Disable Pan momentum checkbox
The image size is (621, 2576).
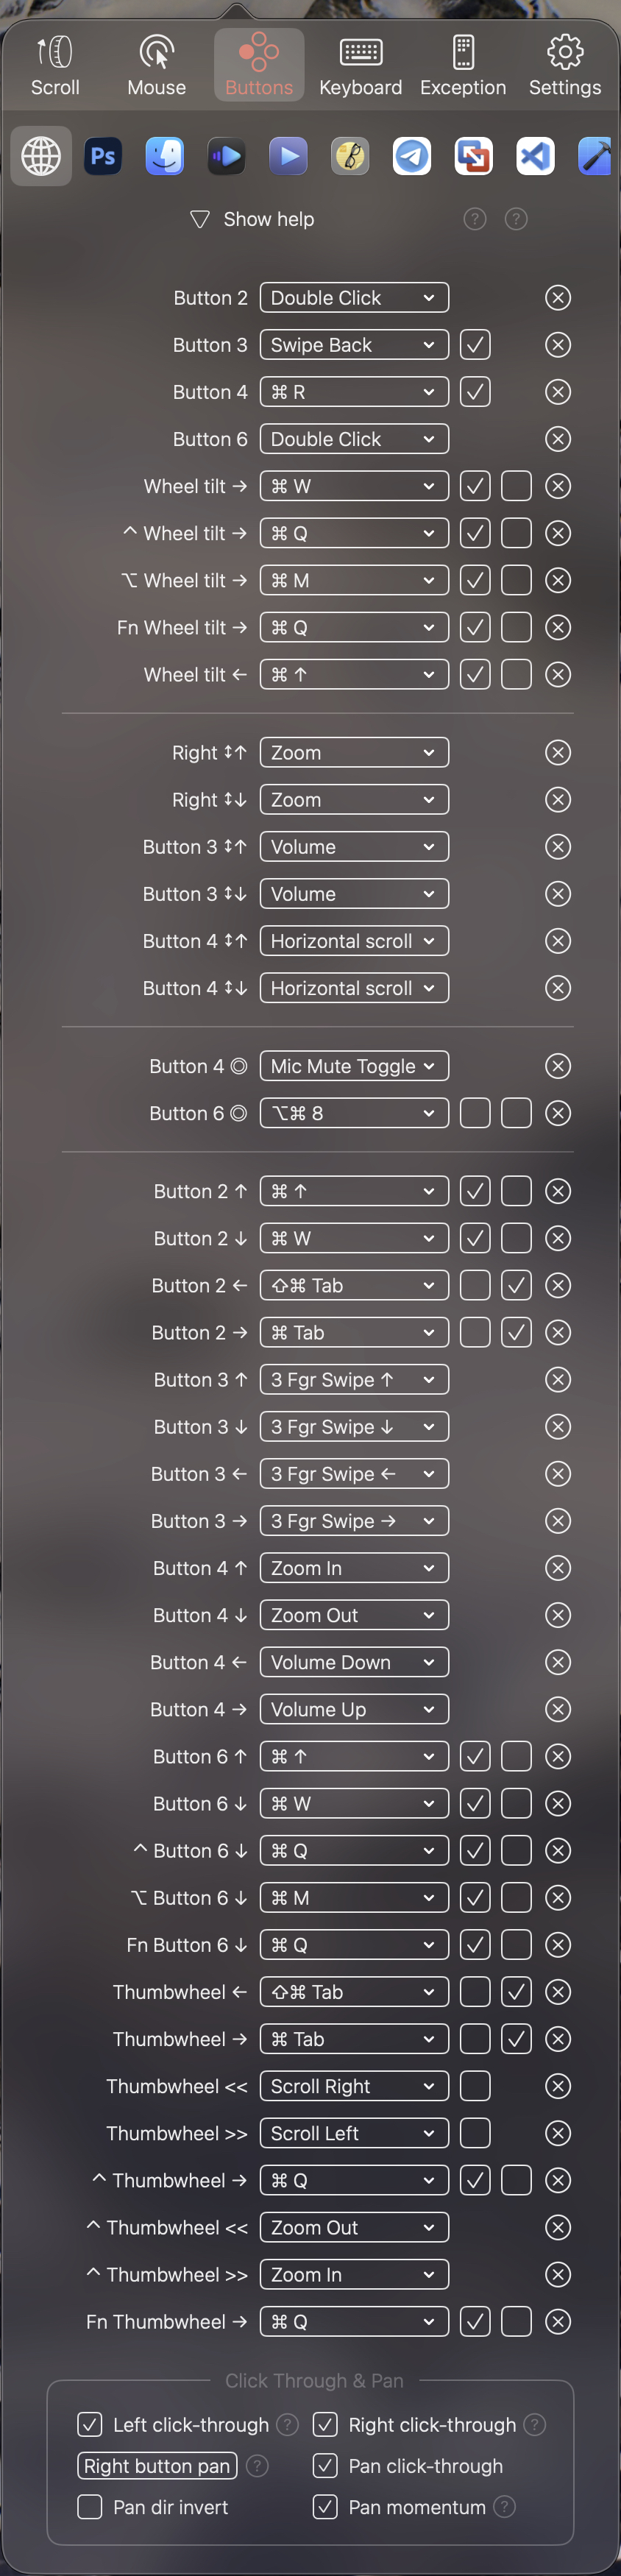pyautogui.click(x=325, y=2506)
